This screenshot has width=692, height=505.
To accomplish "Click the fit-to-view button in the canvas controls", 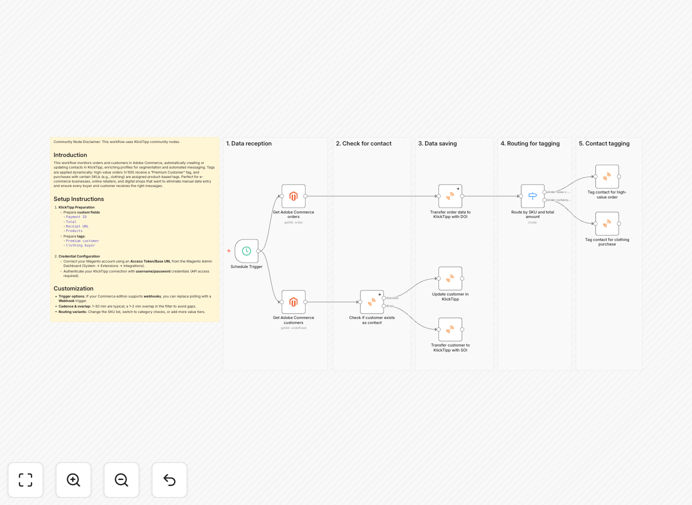I will click(26, 480).
